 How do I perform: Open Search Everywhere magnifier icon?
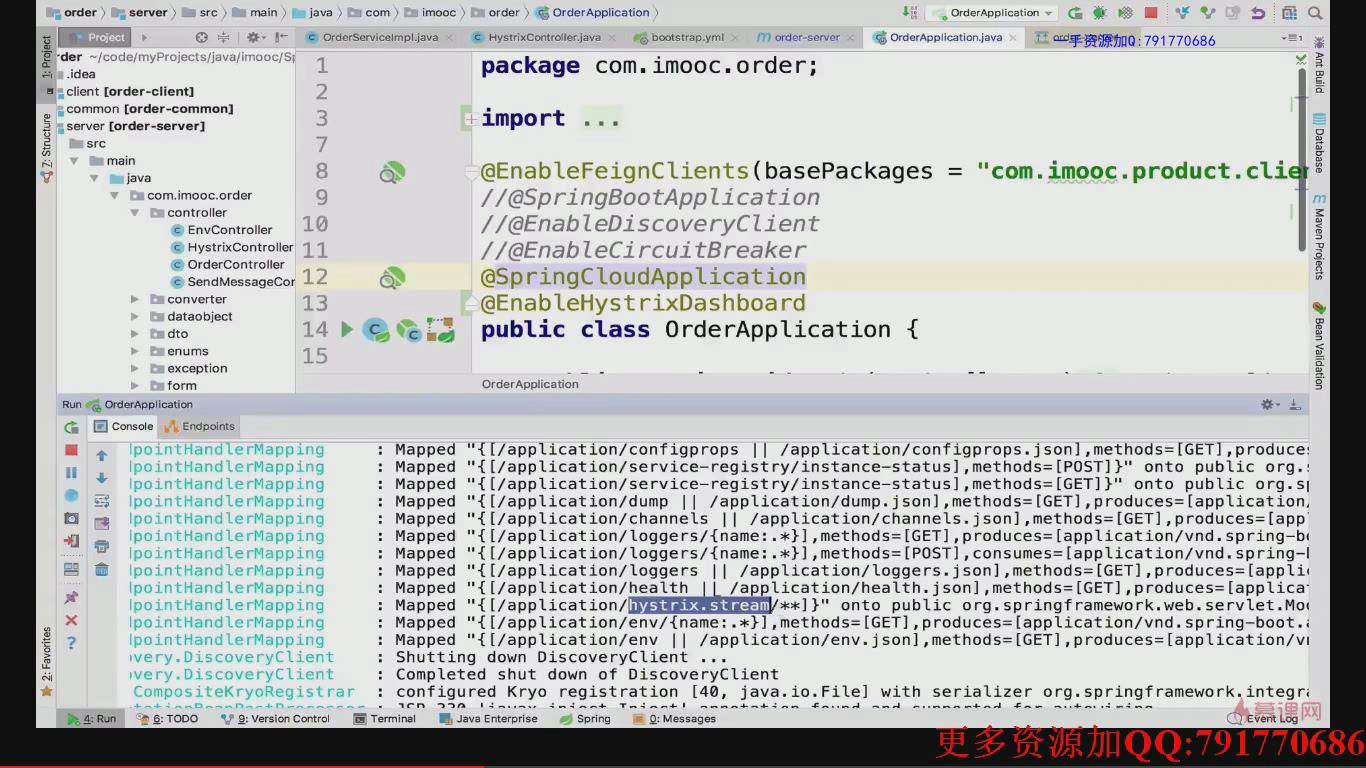[x=1315, y=13]
